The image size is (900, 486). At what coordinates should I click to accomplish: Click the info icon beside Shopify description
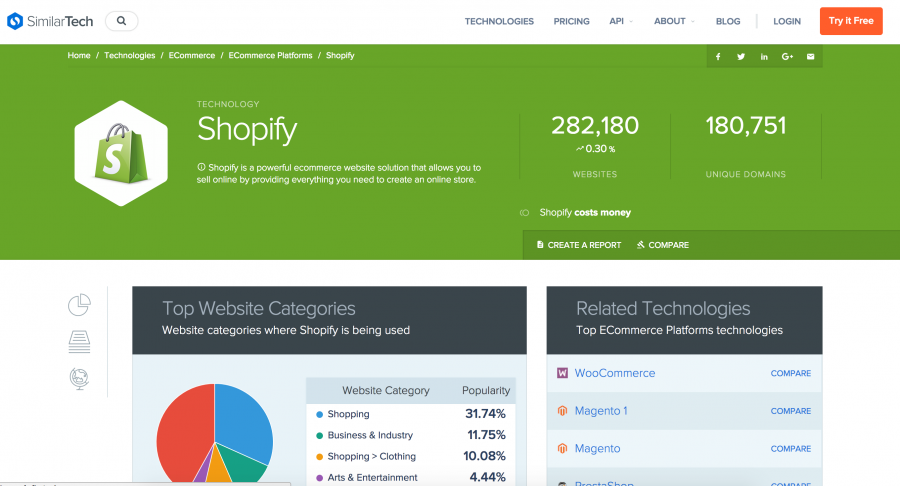point(201,167)
